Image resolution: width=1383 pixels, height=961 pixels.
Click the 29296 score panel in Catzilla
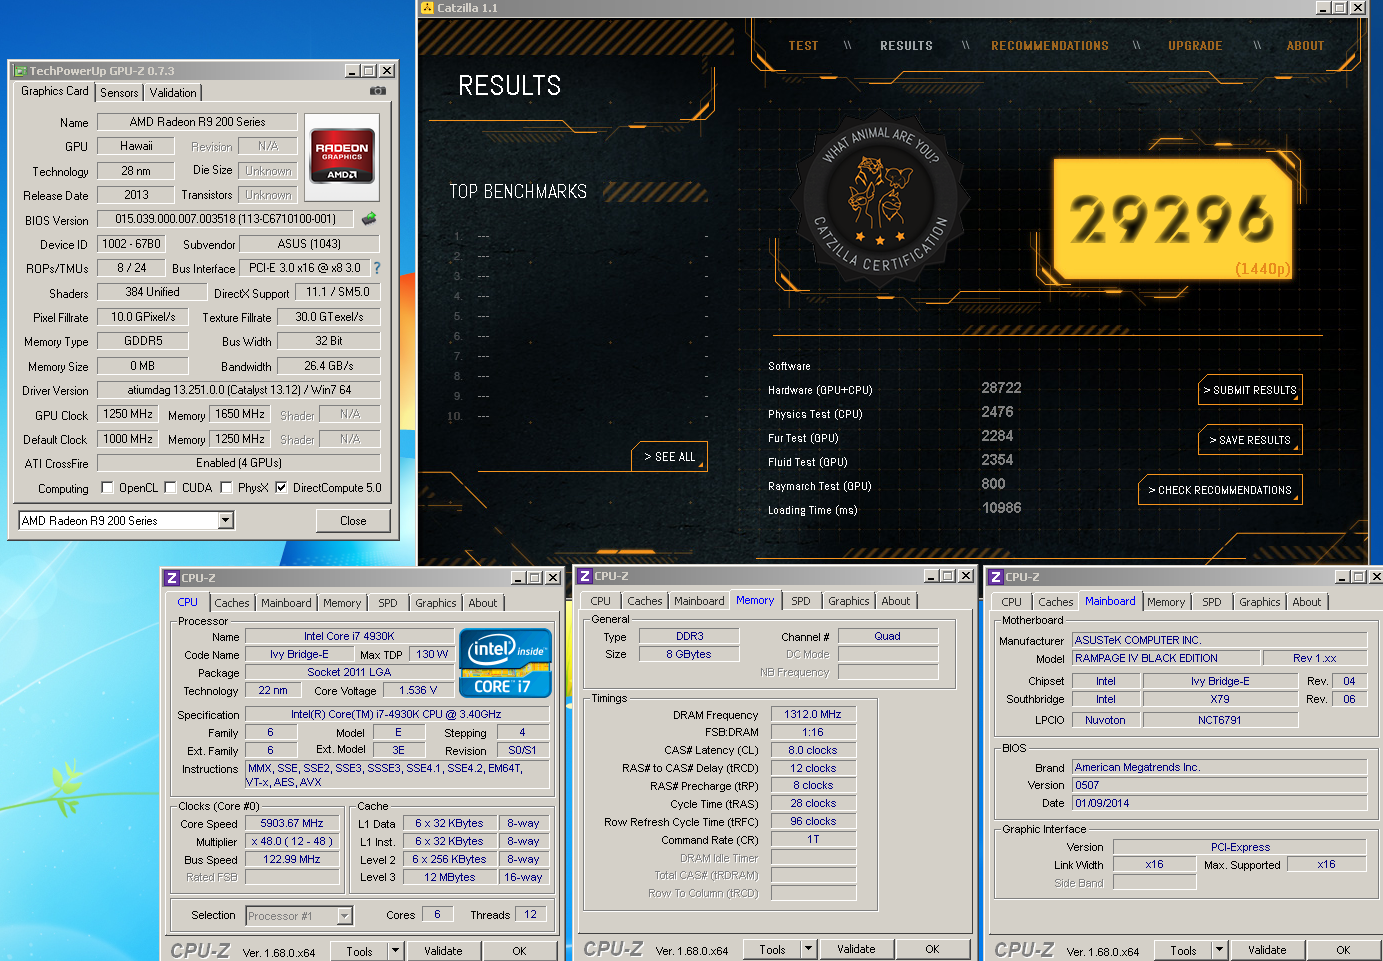click(1172, 220)
